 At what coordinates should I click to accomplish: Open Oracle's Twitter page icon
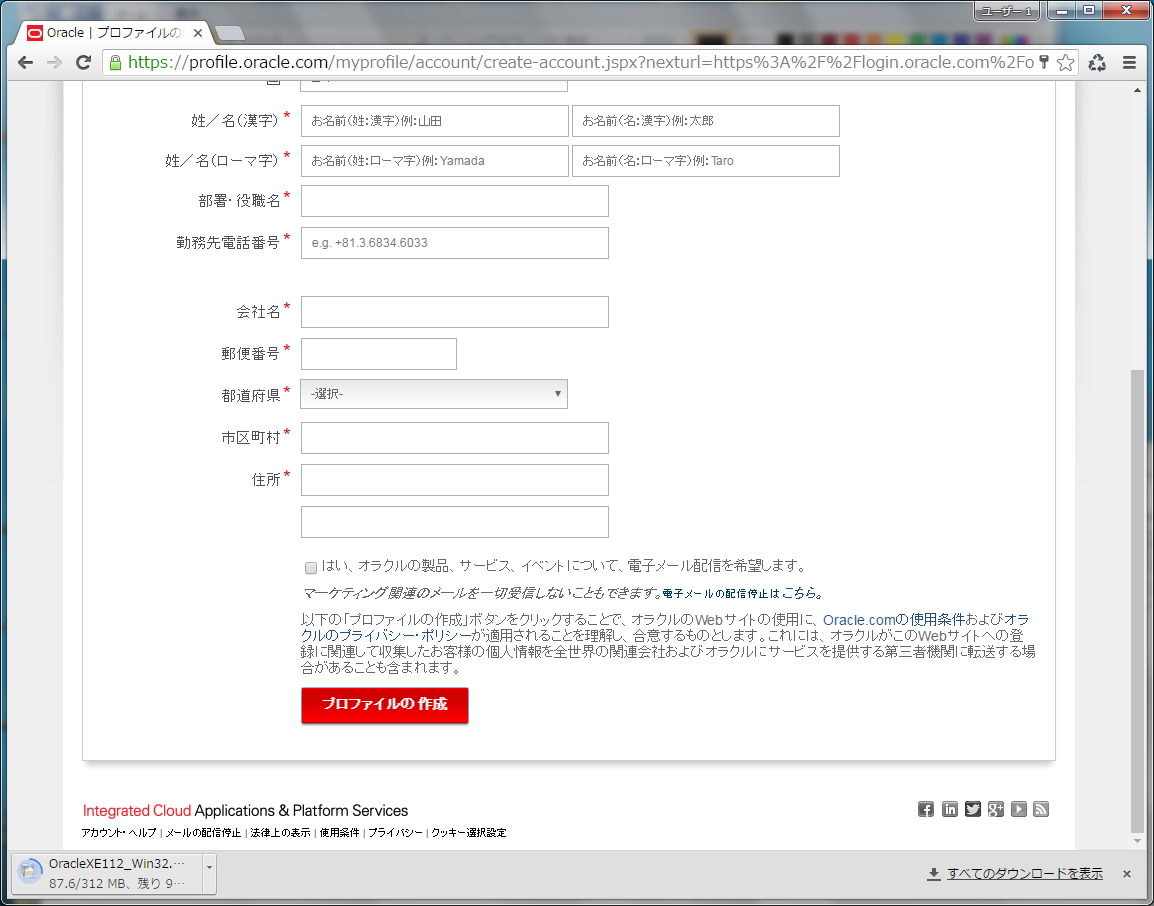coord(973,810)
